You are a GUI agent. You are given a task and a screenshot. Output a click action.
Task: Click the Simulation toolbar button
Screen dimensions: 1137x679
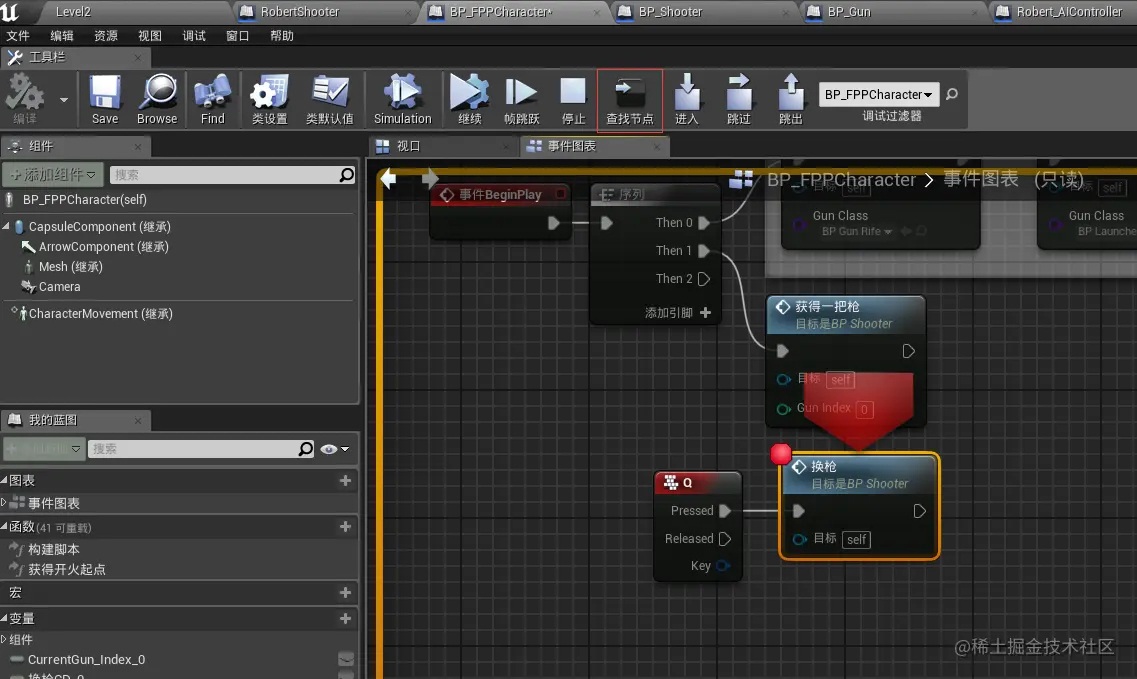pyautogui.click(x=402, y=99)
